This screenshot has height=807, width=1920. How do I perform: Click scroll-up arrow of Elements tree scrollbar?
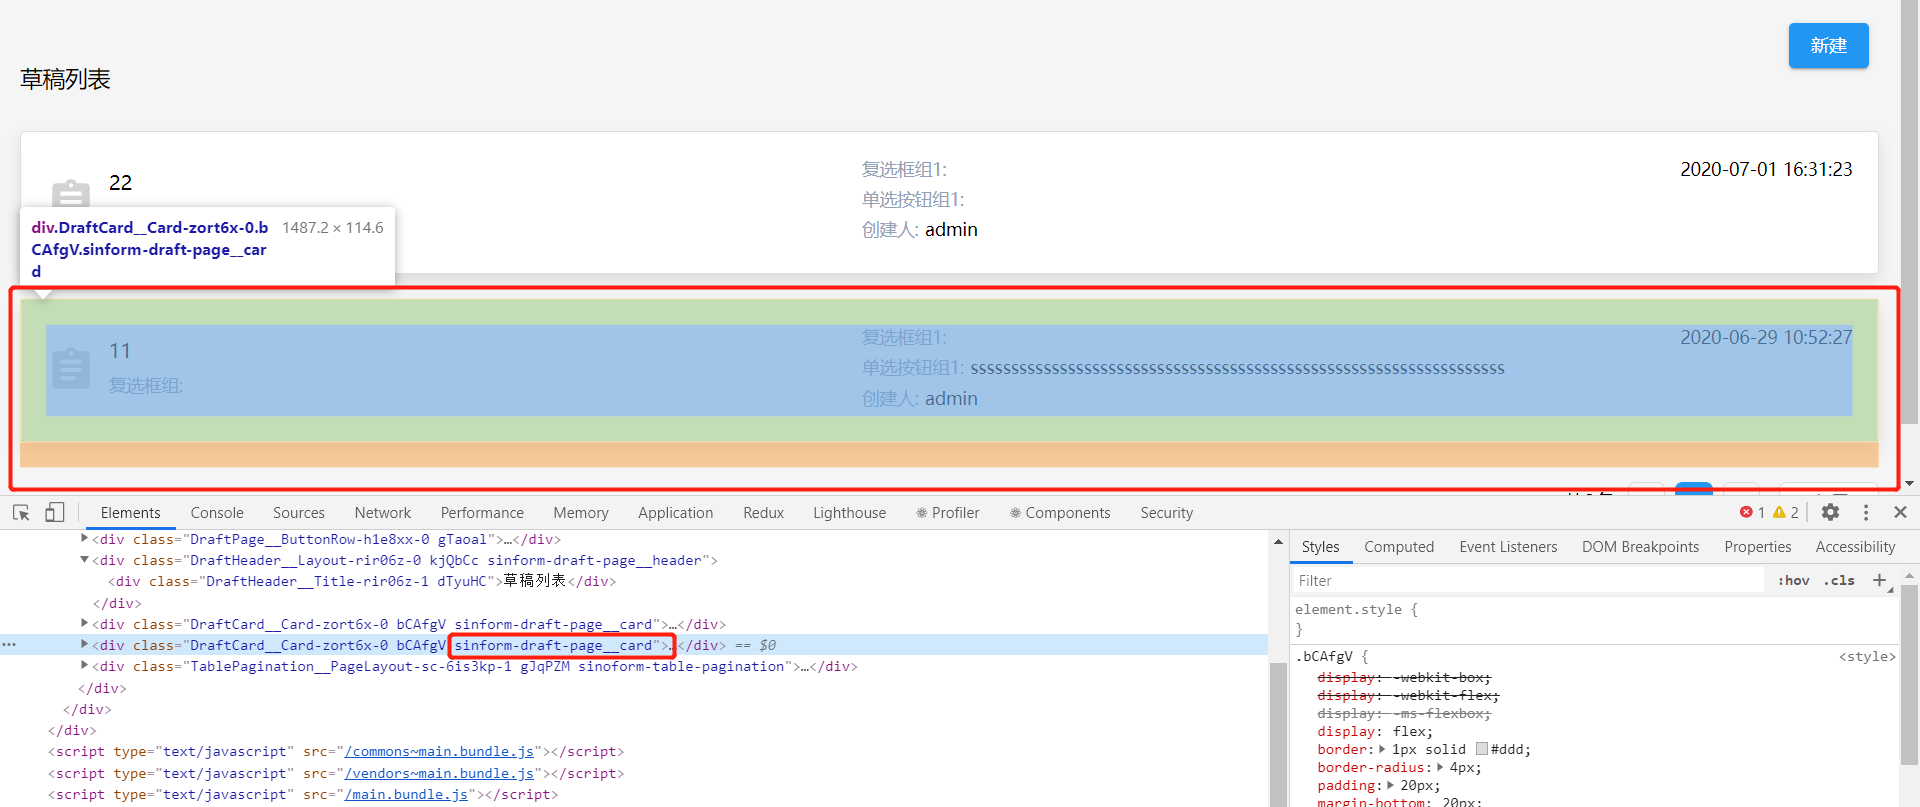coord(1278,541)
